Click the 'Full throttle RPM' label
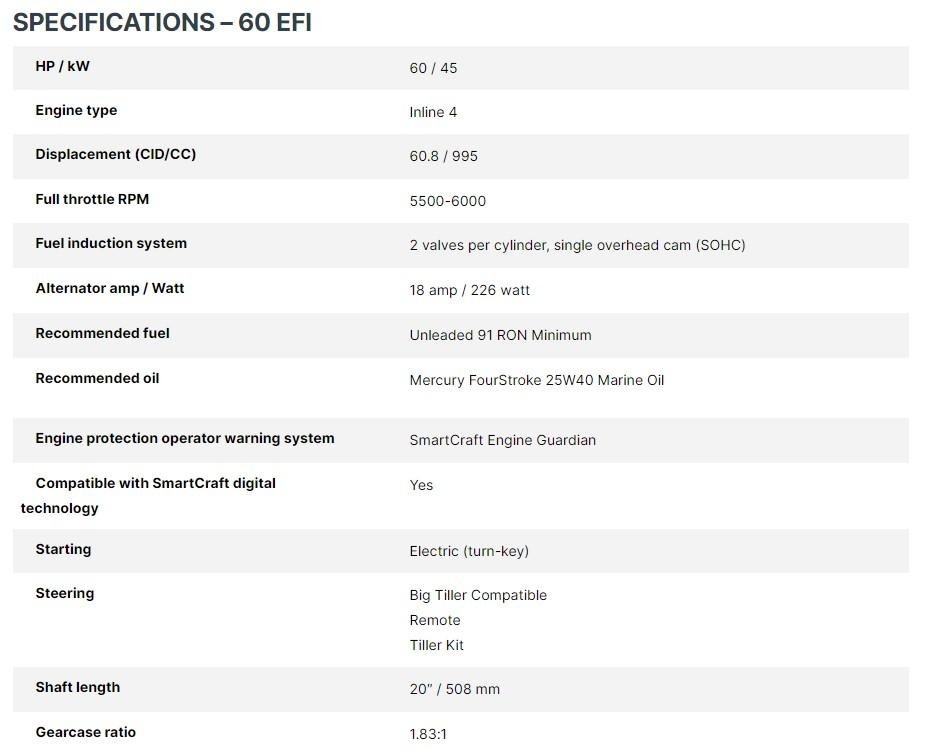The image size is (940, 755). point(92,199)
